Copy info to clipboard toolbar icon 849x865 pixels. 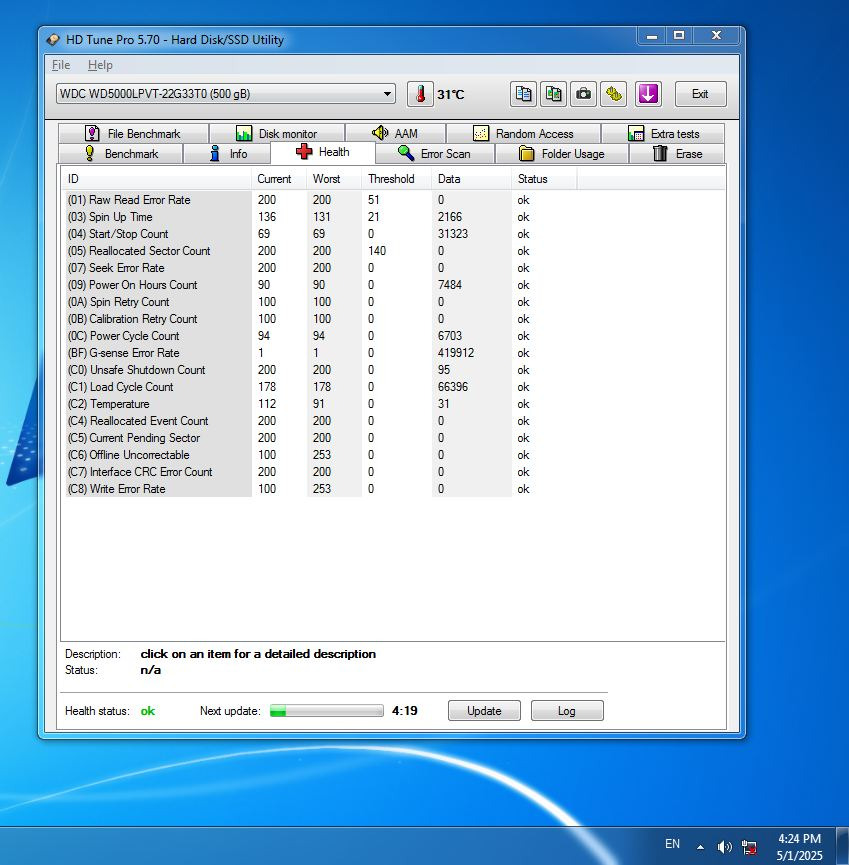(x=523, y=94)
